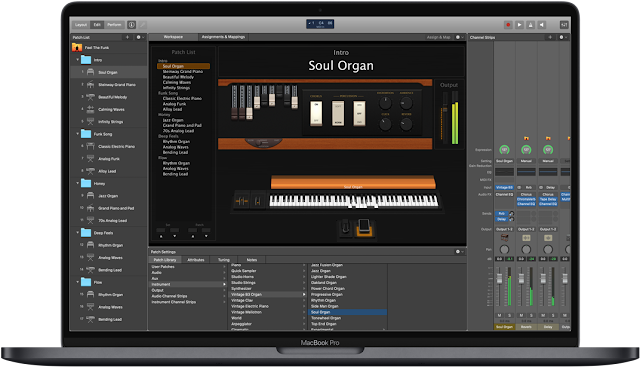Viewport: 640px width, 367px height.
Task: Click the icon beside Calming Waves patch
Action: point(90,109)
